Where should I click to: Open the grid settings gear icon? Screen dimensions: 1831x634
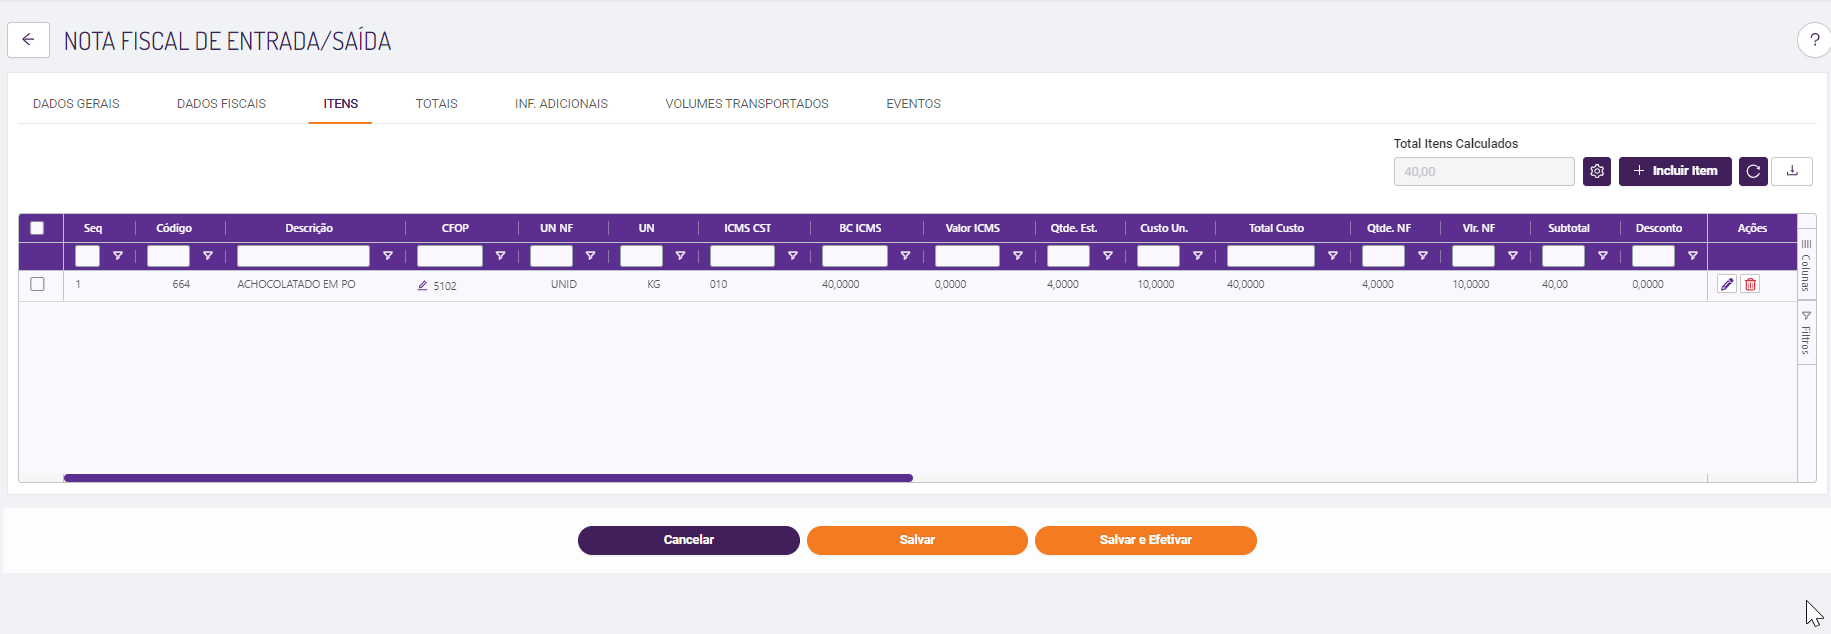1597,171
